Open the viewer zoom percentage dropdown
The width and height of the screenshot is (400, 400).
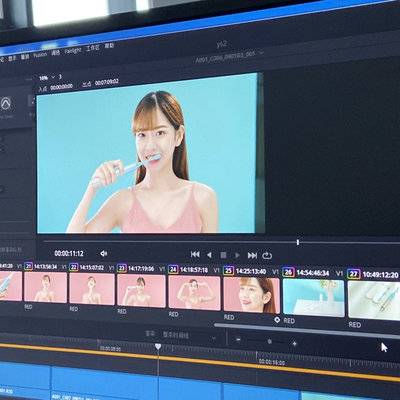tap(47, 78)
